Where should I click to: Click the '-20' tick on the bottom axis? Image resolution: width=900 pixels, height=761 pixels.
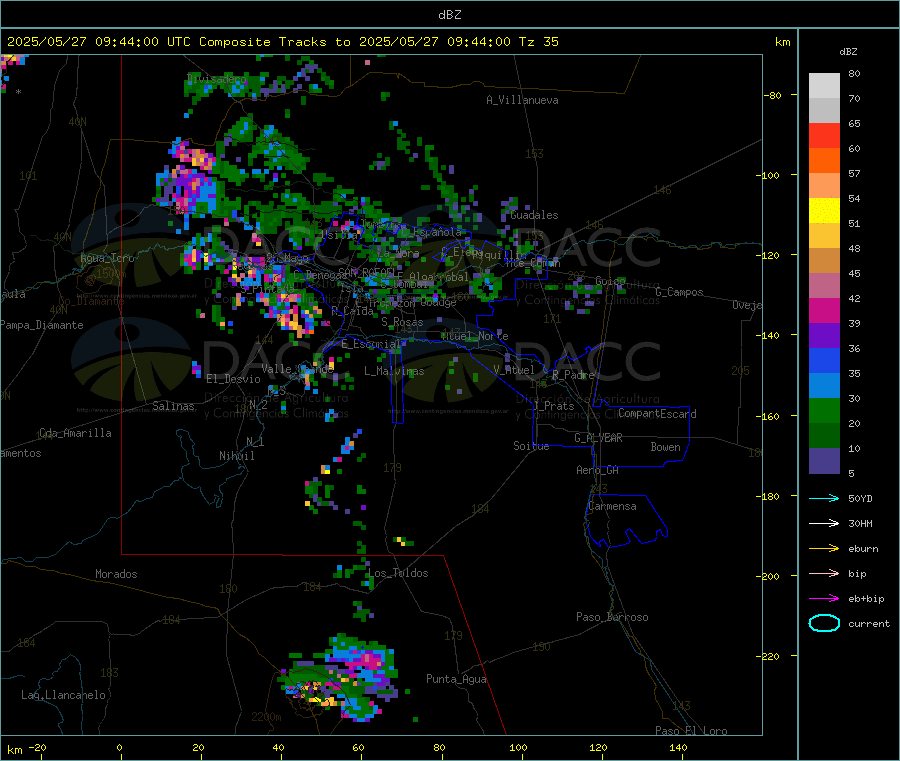38,747
